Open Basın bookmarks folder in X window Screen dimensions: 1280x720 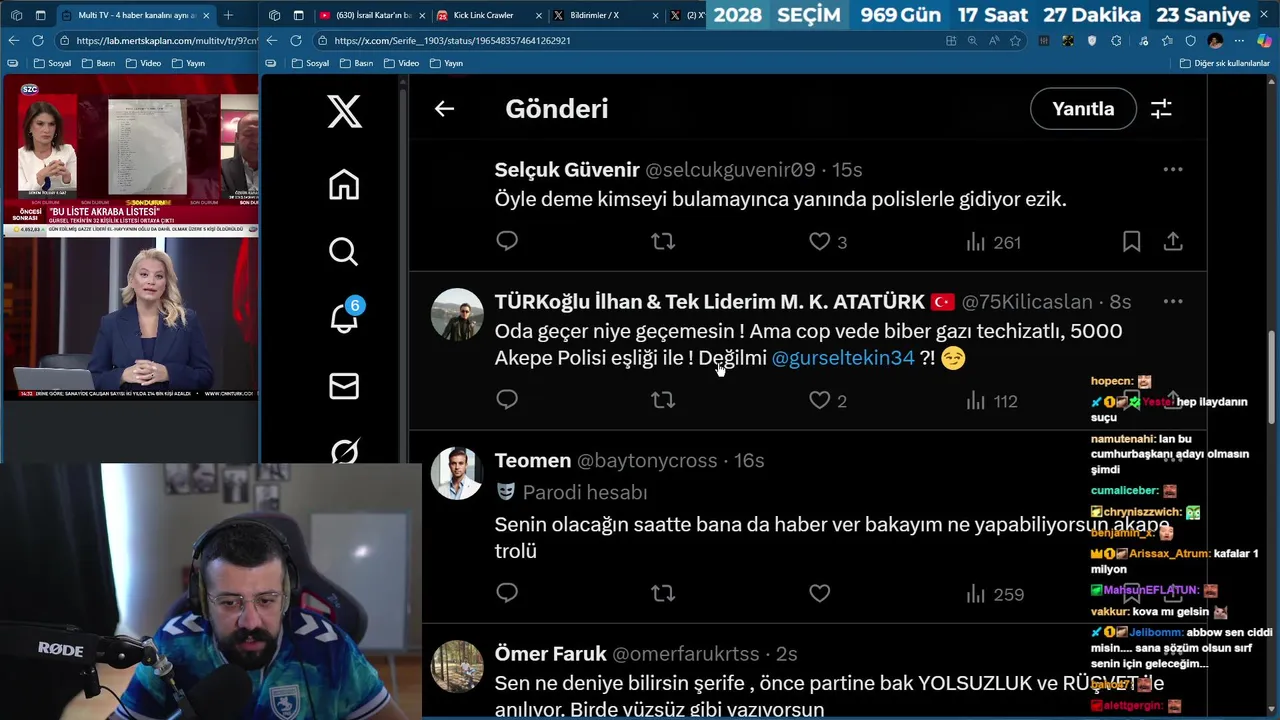(x=356, y=63)
